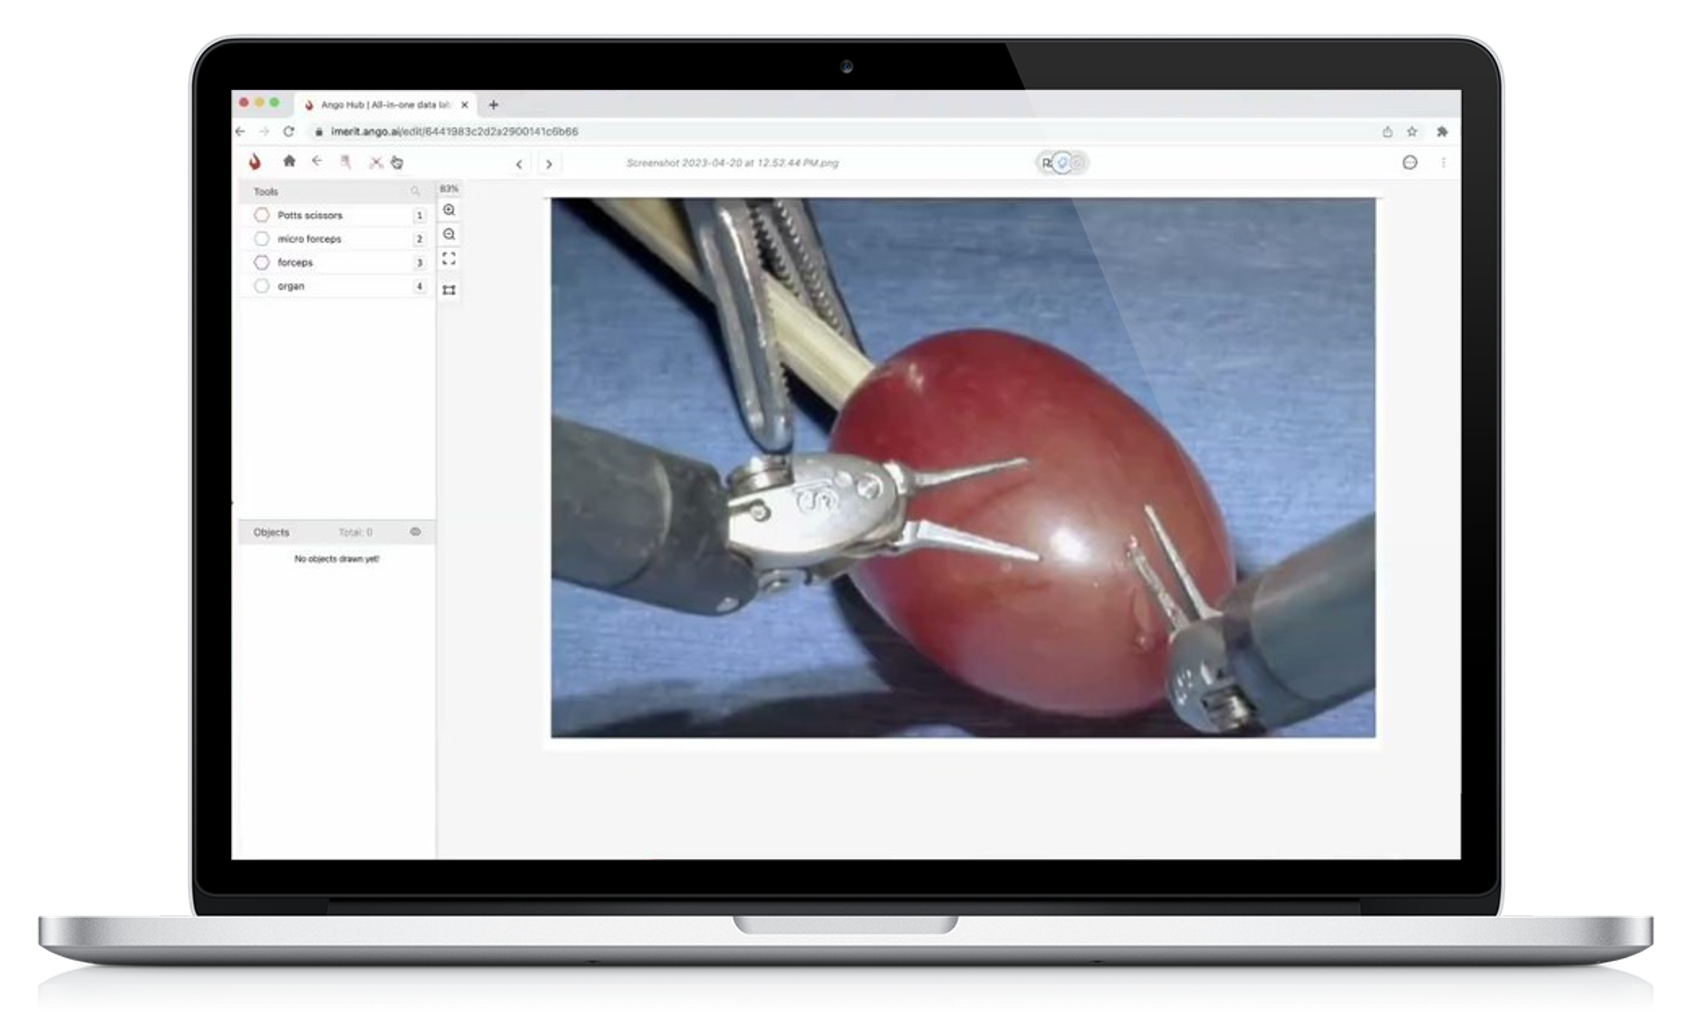The image size is (1693, 1016).
Task: Choose the organ label class
Action: pos(291,286)
